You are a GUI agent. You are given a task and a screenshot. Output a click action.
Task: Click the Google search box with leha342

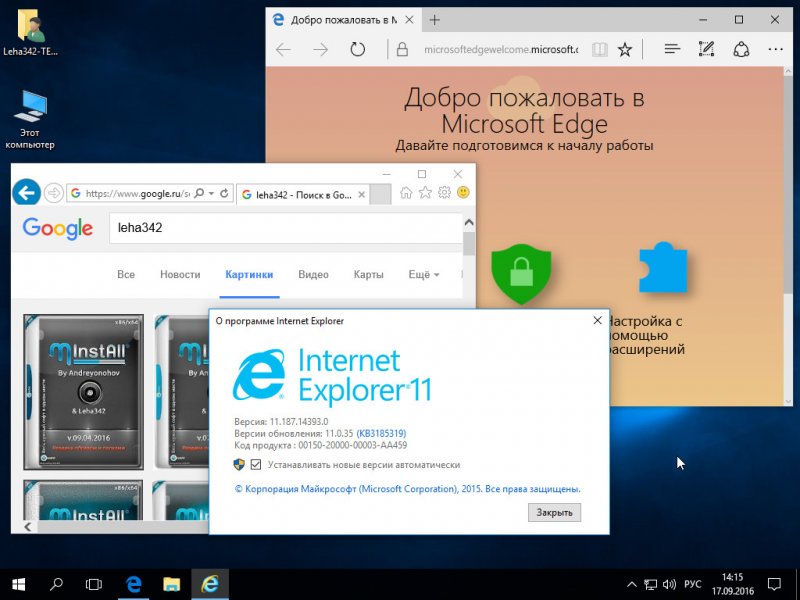coord(286,228)
